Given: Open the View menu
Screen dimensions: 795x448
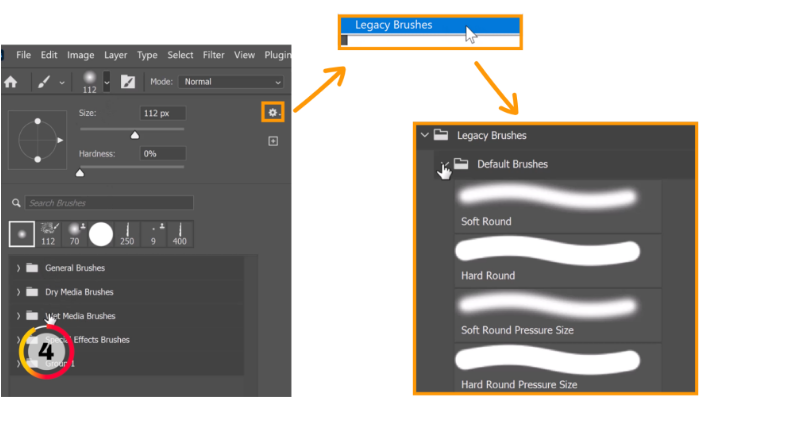Looking at the screenshot, I should (244, 55).
